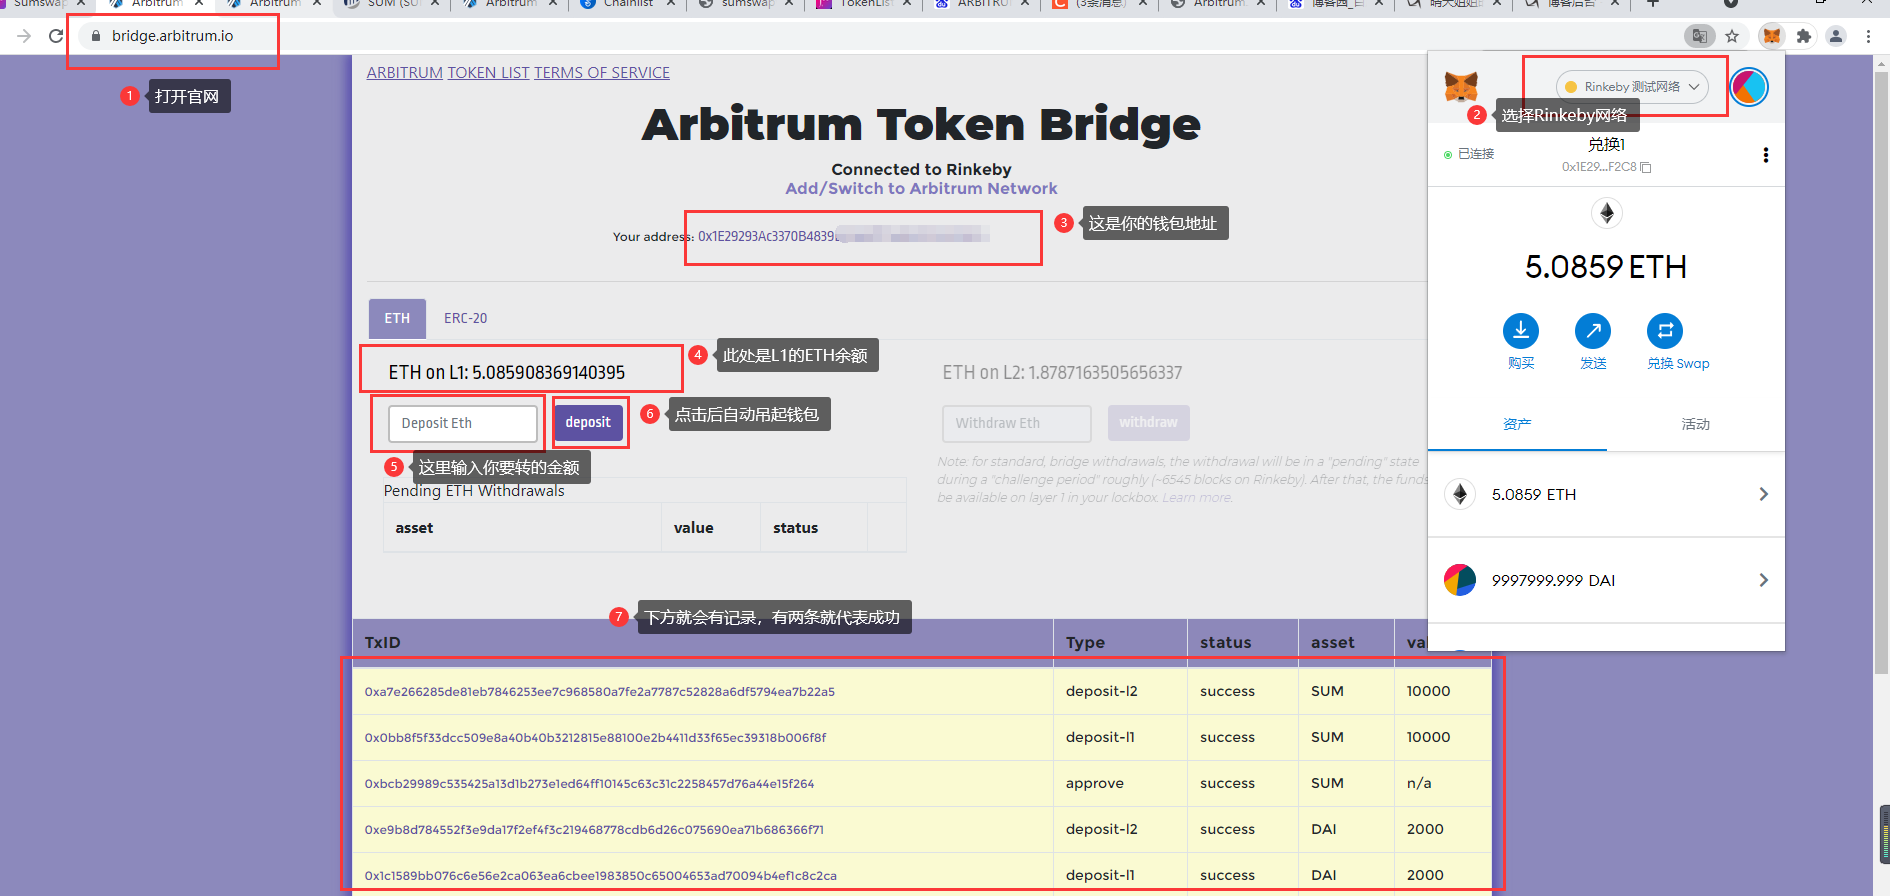Click the MetaMask fox extension icon
Image resolution: width=1890 pixels, height=896 pixels.
[x=1772, y=36]
